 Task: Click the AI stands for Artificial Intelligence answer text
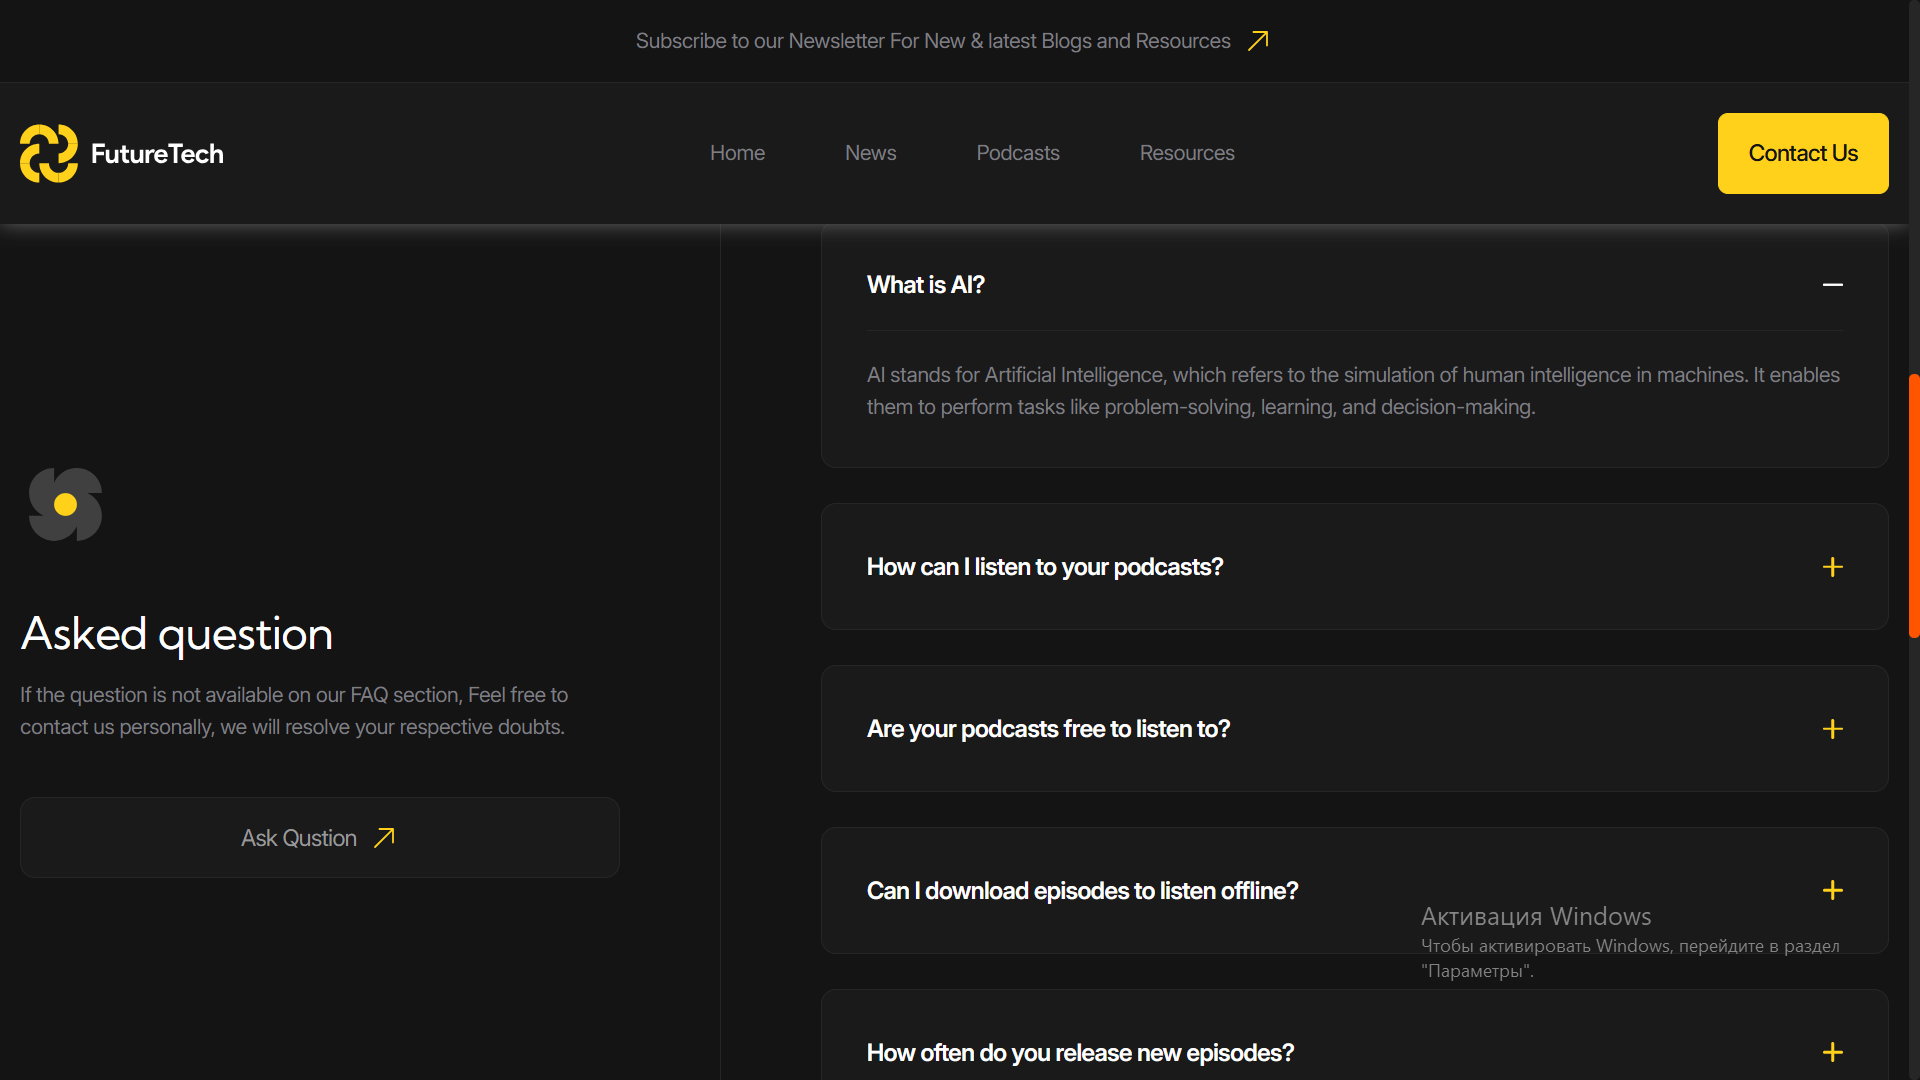click(1353, 391)
